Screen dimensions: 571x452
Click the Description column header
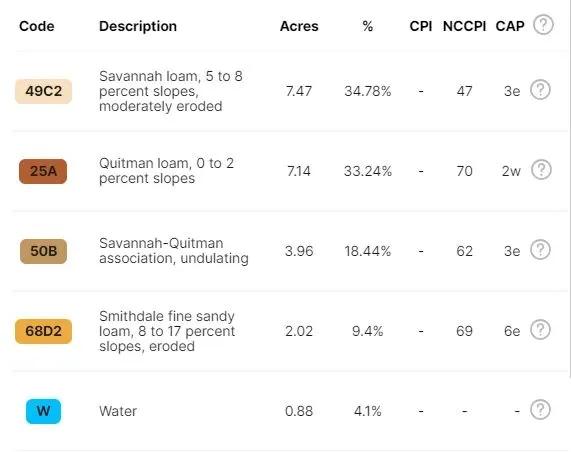tap(138, 26)
